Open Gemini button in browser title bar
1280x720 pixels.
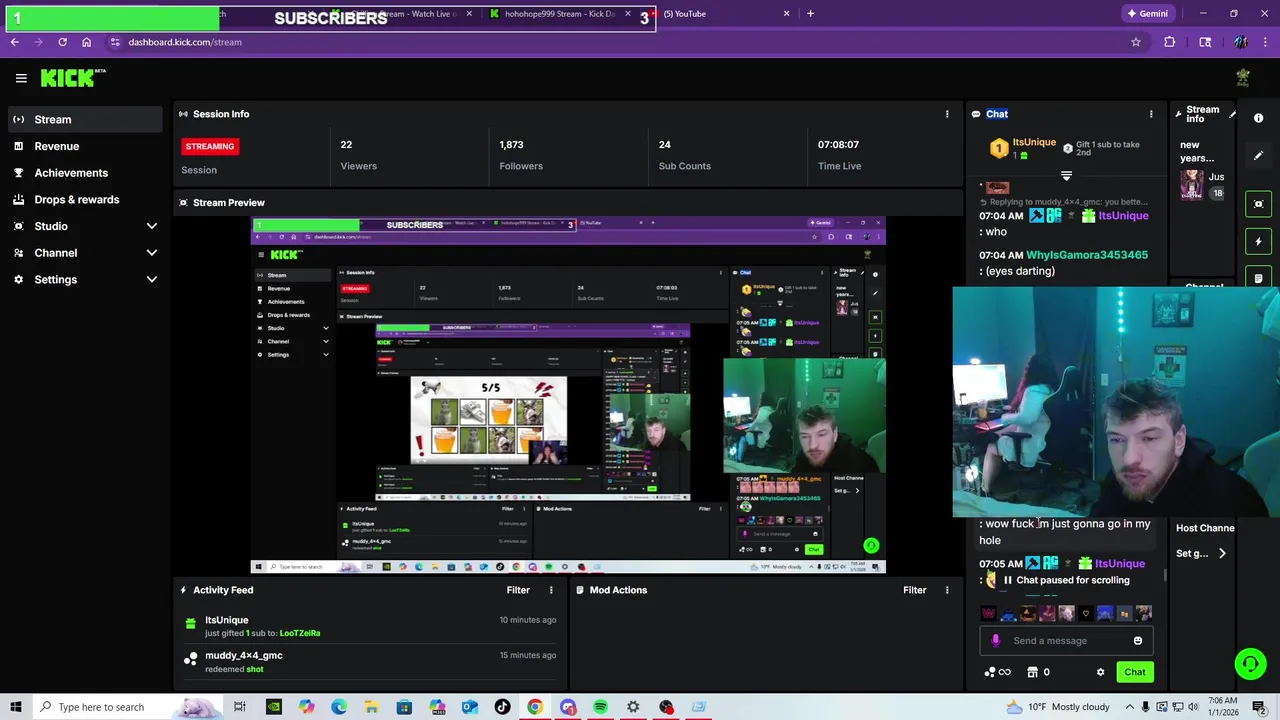1147,14
